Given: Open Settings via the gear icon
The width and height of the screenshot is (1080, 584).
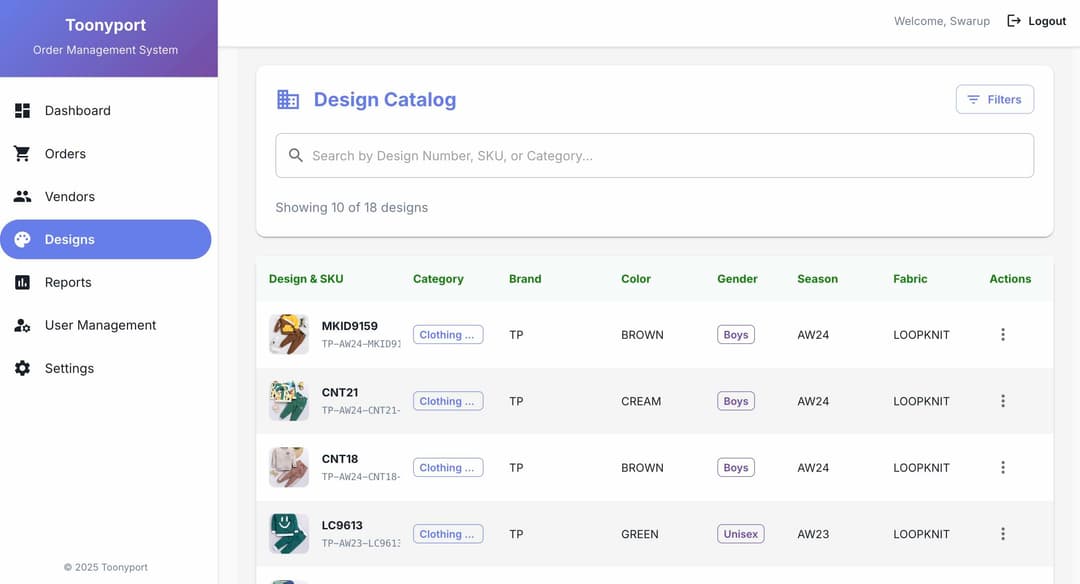Looking at the screenshot, I should [22, 368].
